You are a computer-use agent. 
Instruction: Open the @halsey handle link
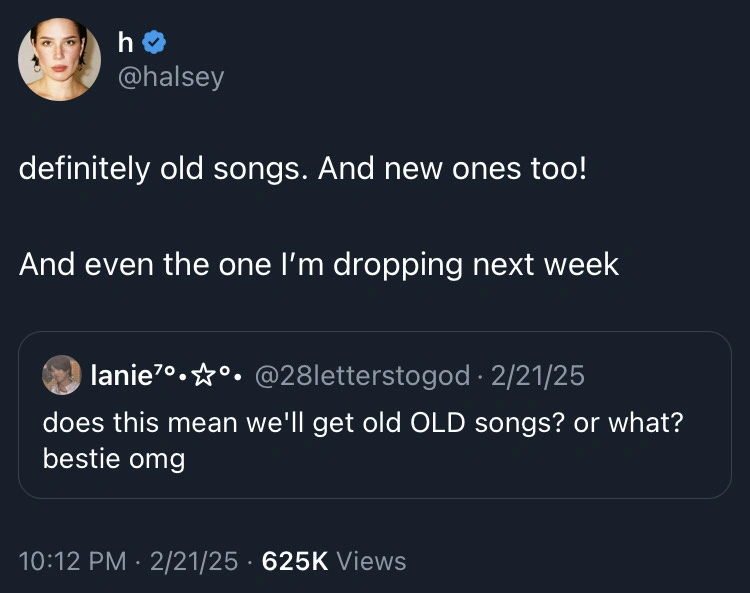[x=171, y=76]
